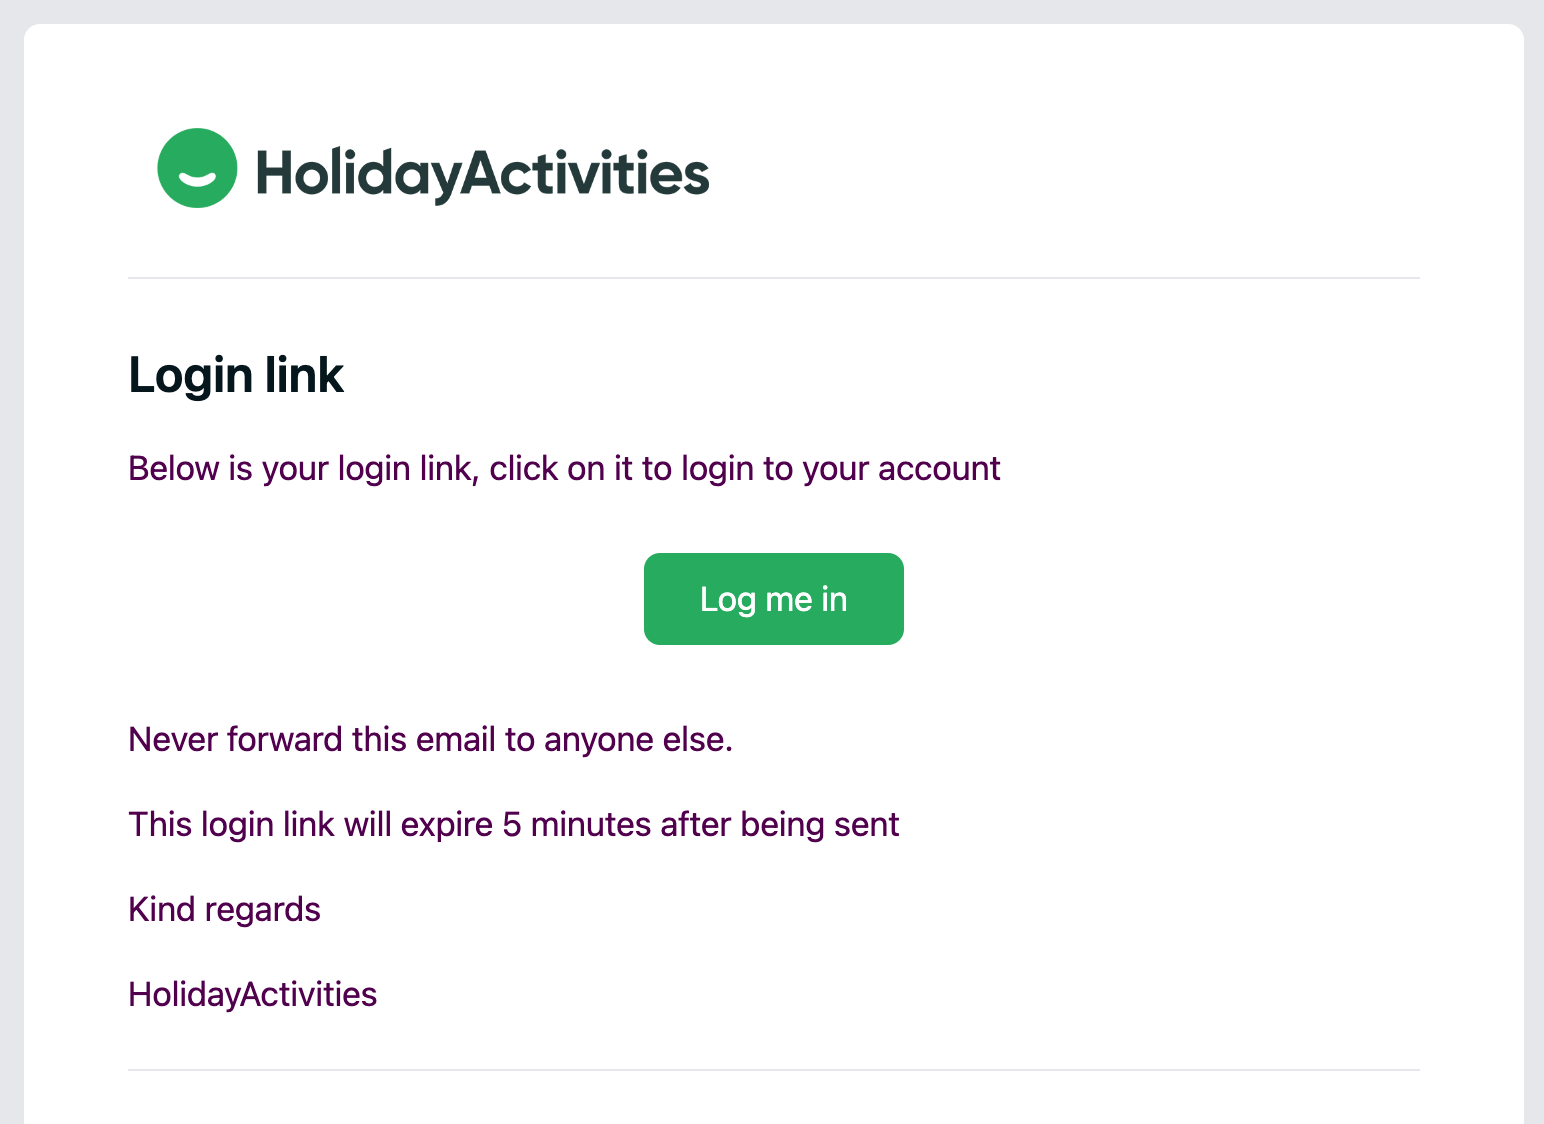
Task: Click the login link expiry notice text
Action: click(x=513, y=824)
